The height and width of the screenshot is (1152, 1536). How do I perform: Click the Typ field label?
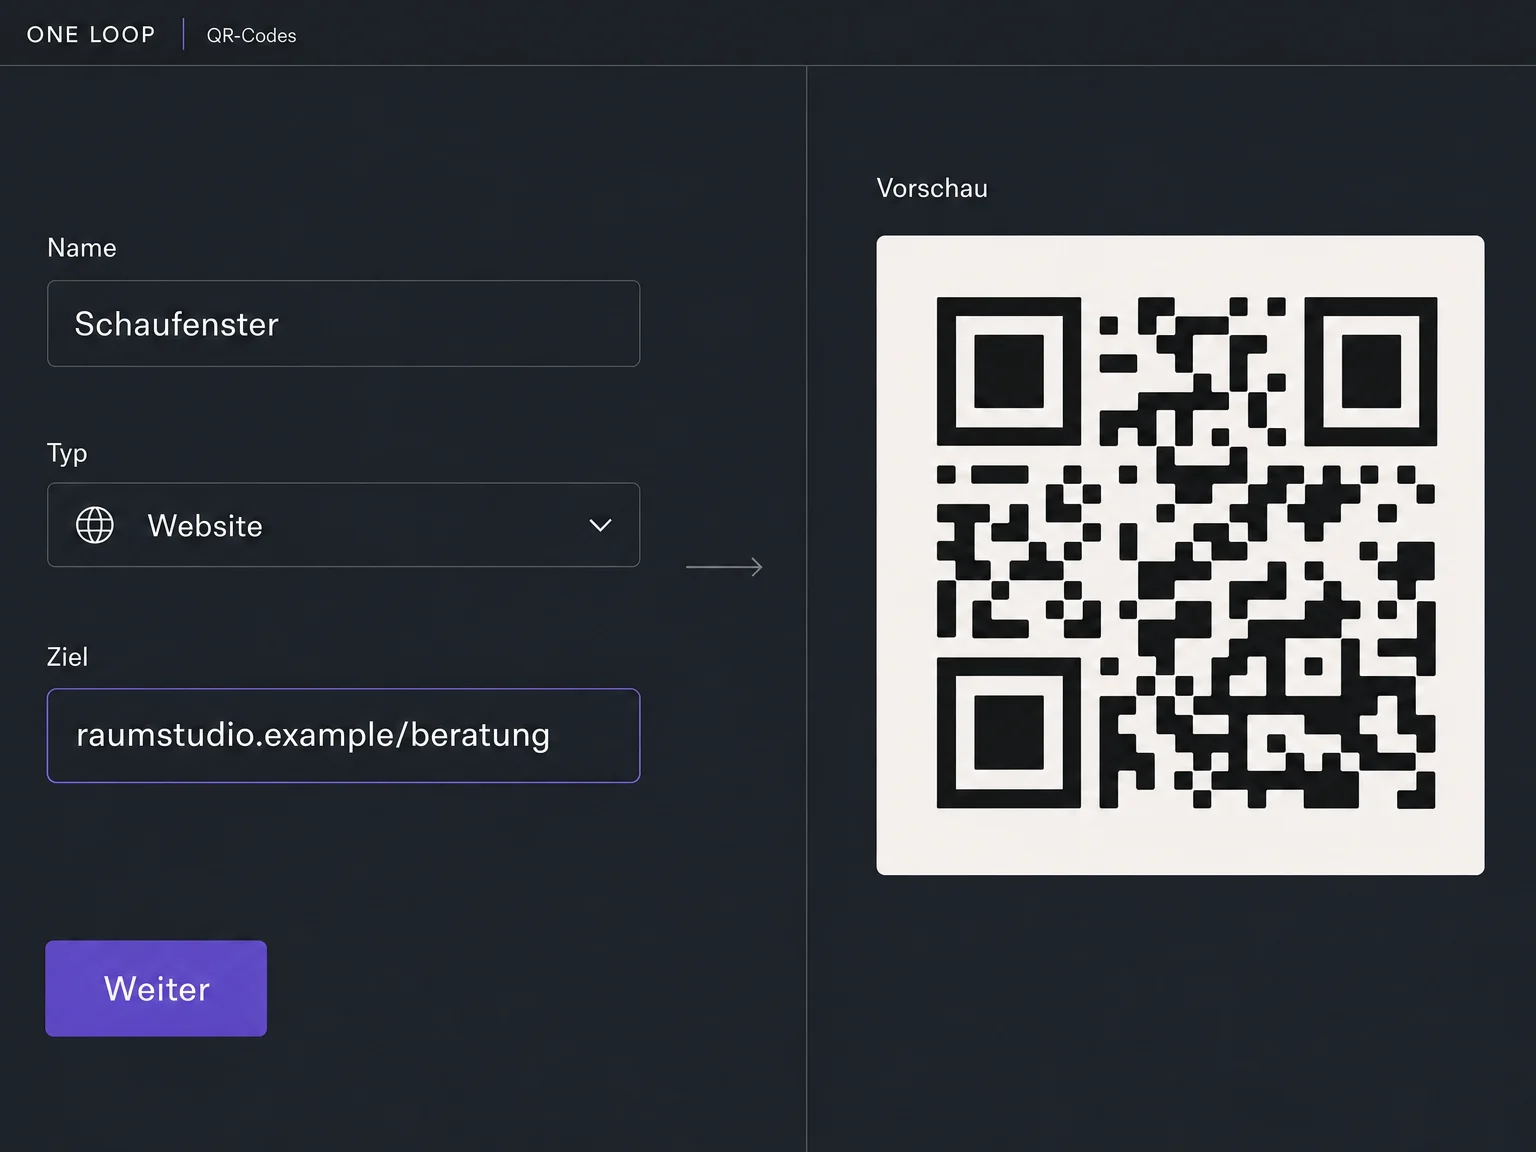[x=67, y=454]
